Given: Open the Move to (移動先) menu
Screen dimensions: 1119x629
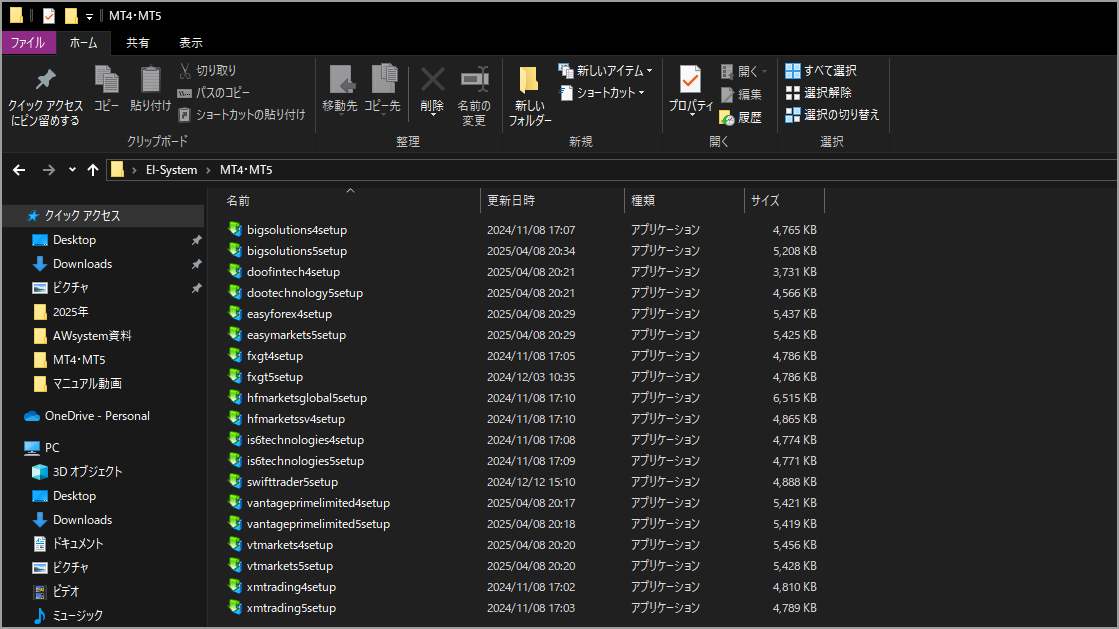Looking at the screenshot, I should click(x=340, y=89).
